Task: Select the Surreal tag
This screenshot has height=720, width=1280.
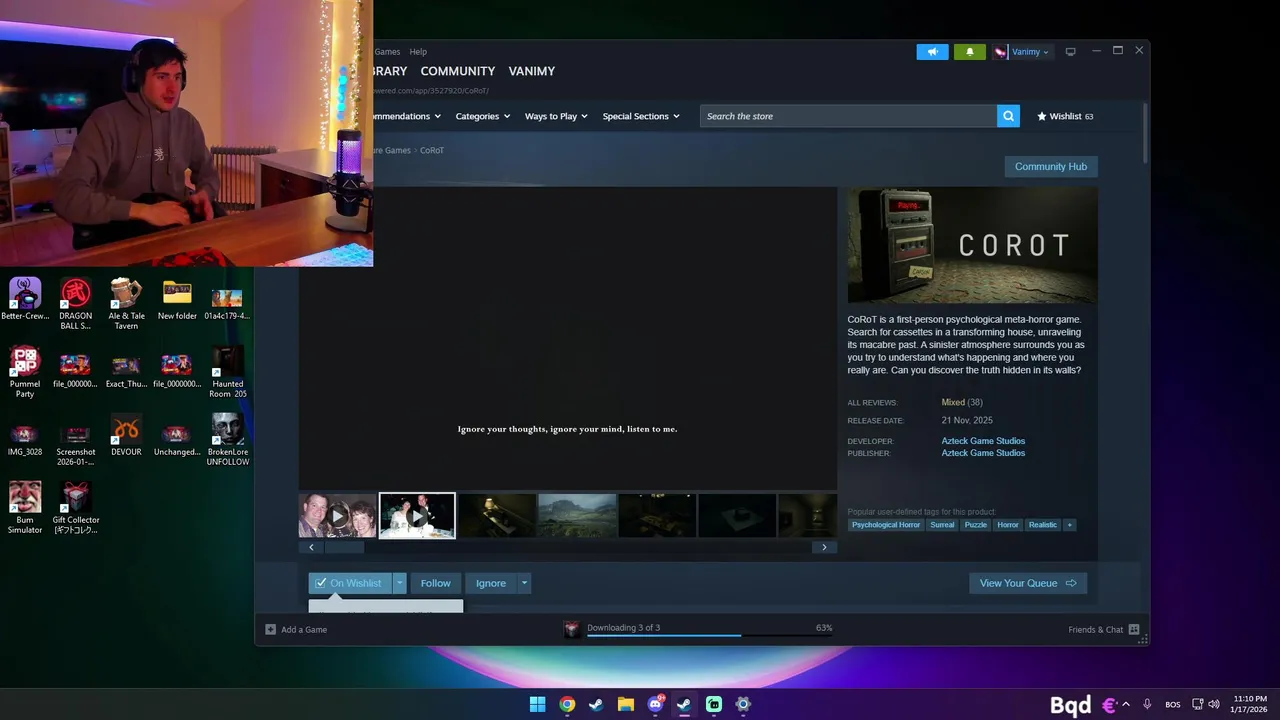Action: pos(942,525)
